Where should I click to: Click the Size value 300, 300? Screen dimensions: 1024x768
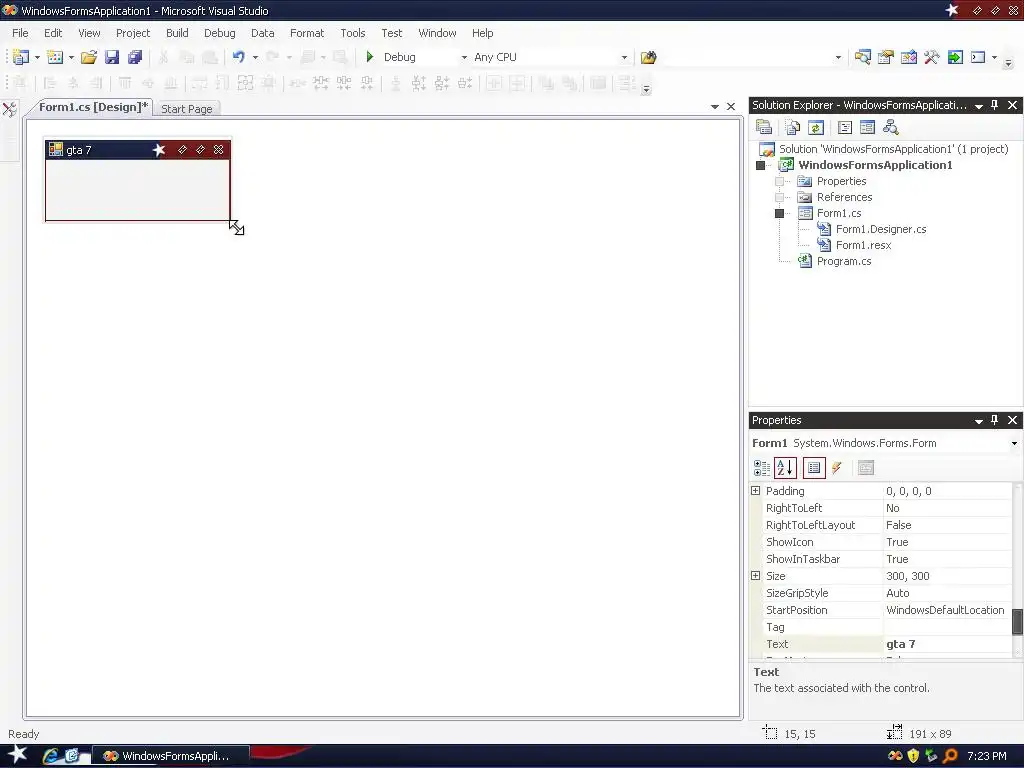pos(907,576)
